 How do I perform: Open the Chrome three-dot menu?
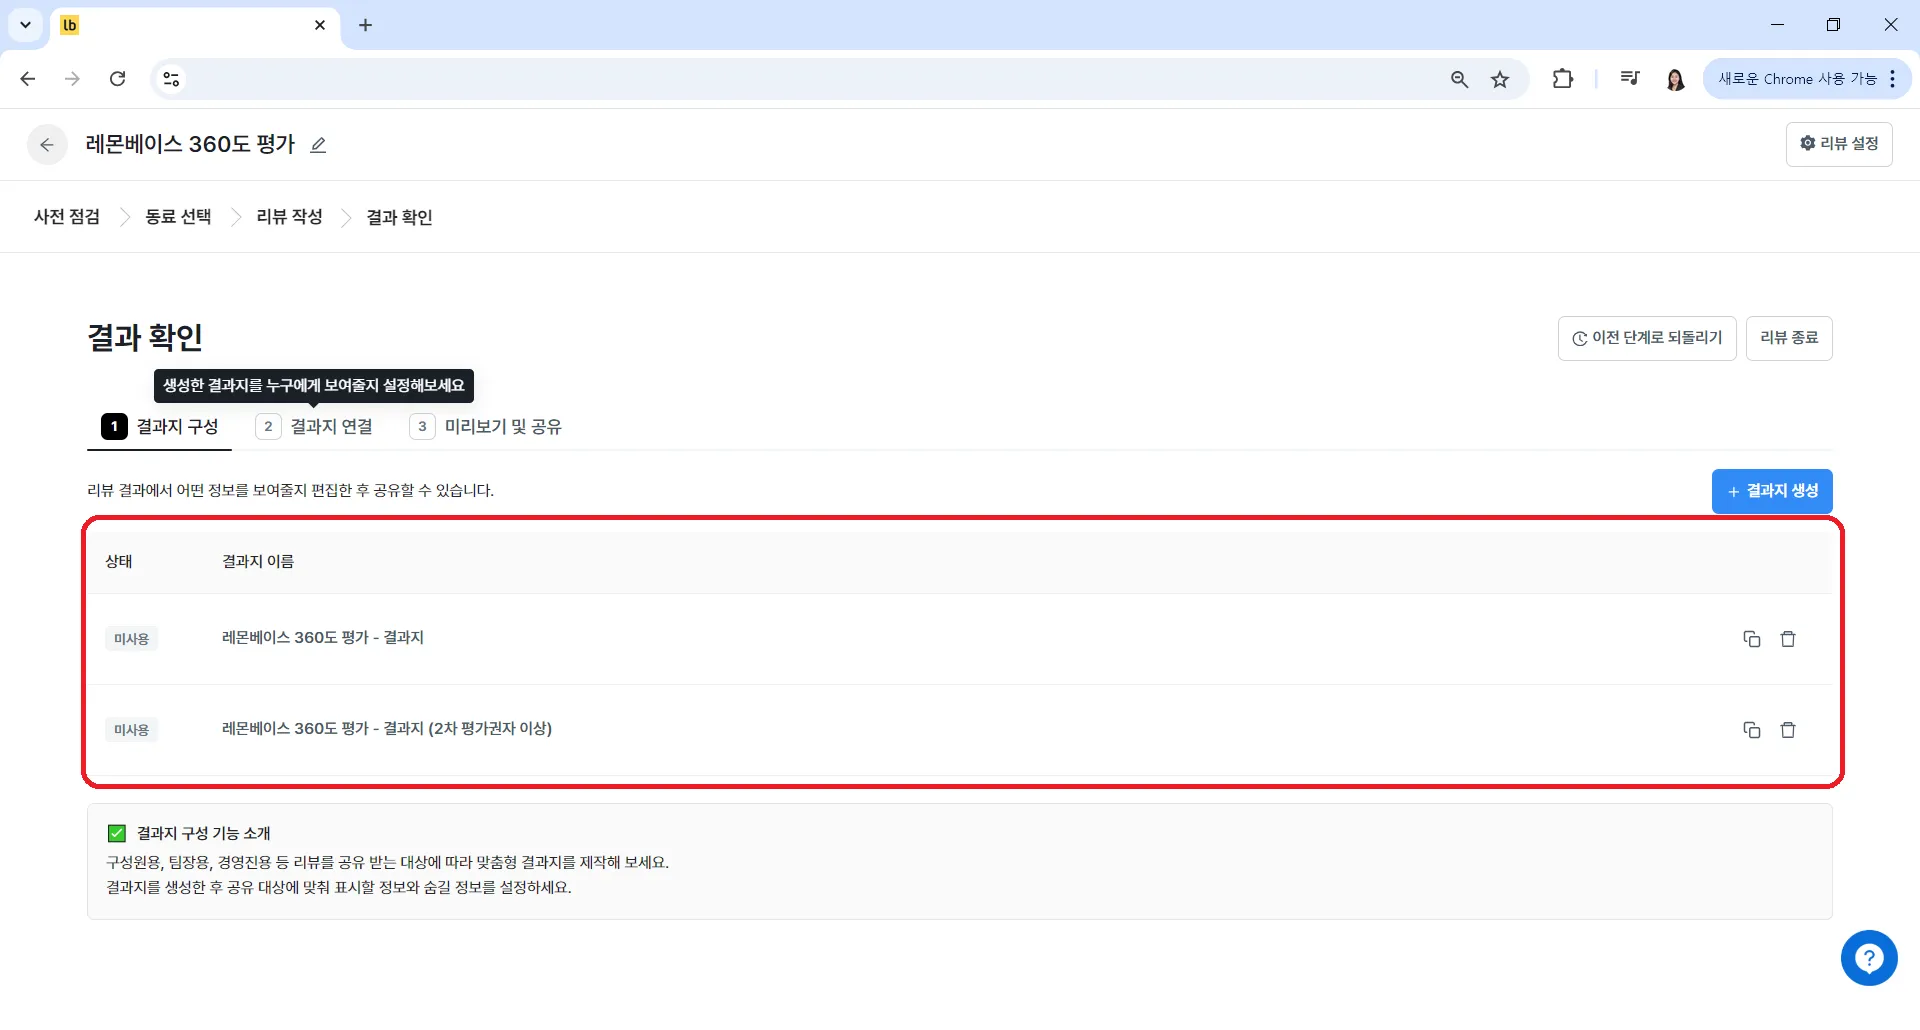coord(1892,79)
